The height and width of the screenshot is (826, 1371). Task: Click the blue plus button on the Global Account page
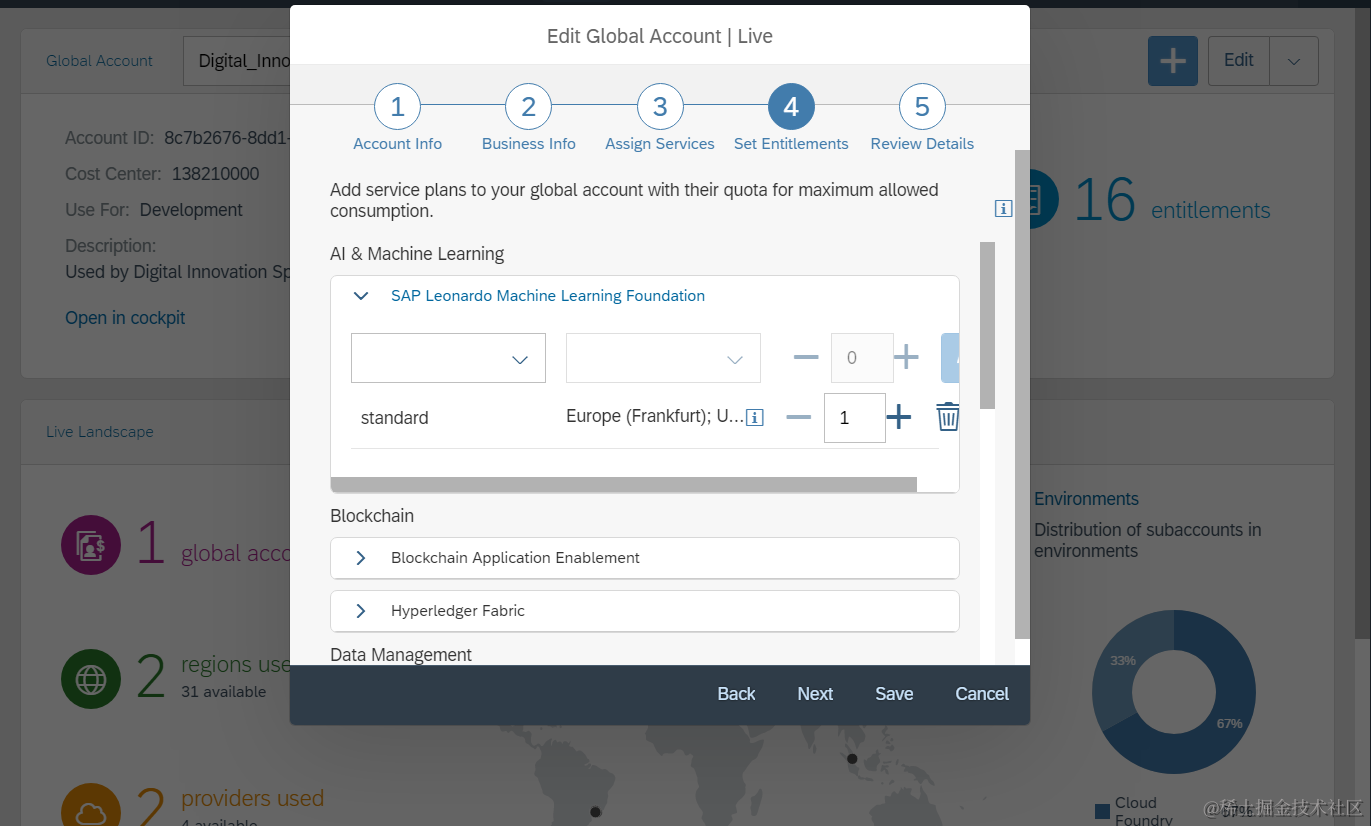tap(1172, 61)
